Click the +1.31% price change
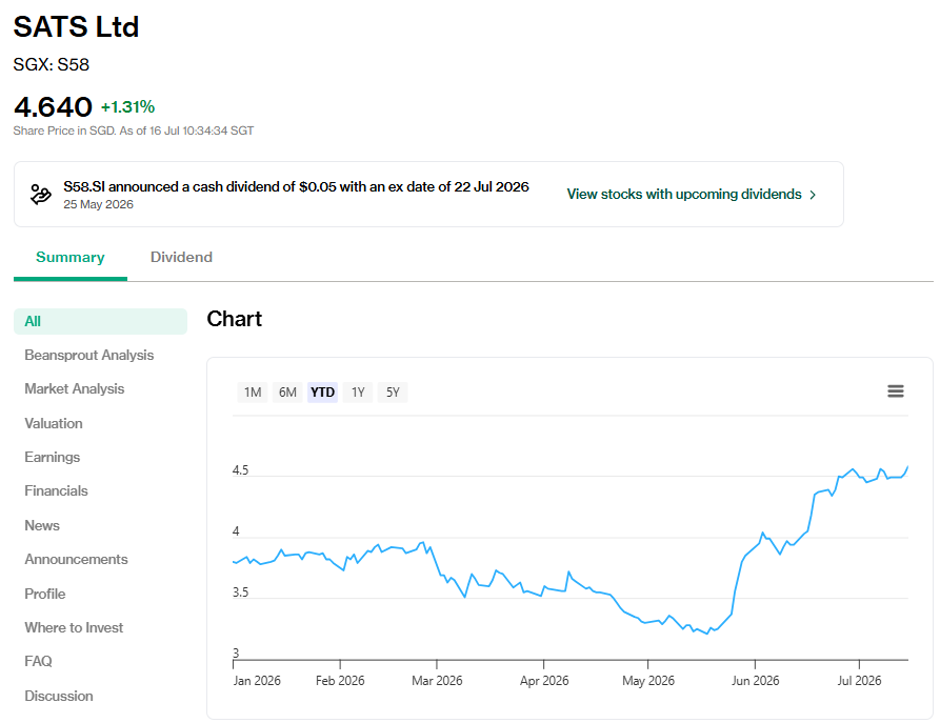Image resolution: width=940 pixels, height=723 pixels. [x=128, y=107]
